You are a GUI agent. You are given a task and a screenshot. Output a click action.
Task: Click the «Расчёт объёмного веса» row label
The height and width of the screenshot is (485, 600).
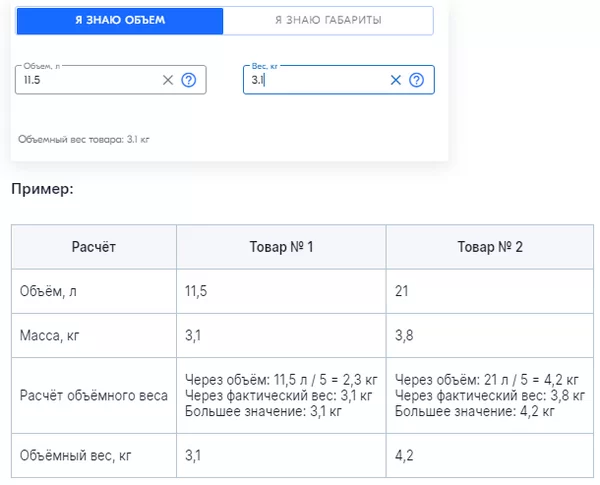tap(94, 395)
